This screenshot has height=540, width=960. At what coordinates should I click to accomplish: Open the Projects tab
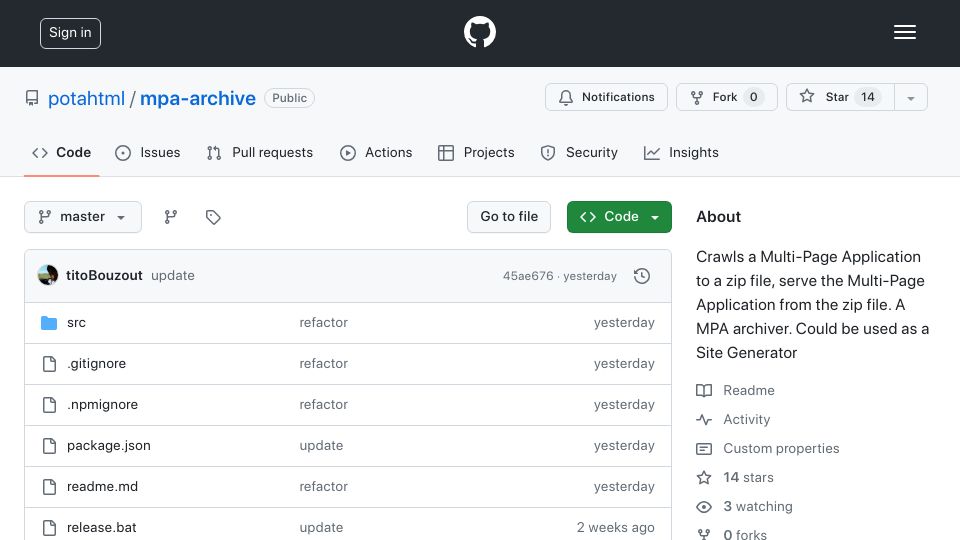476,152
